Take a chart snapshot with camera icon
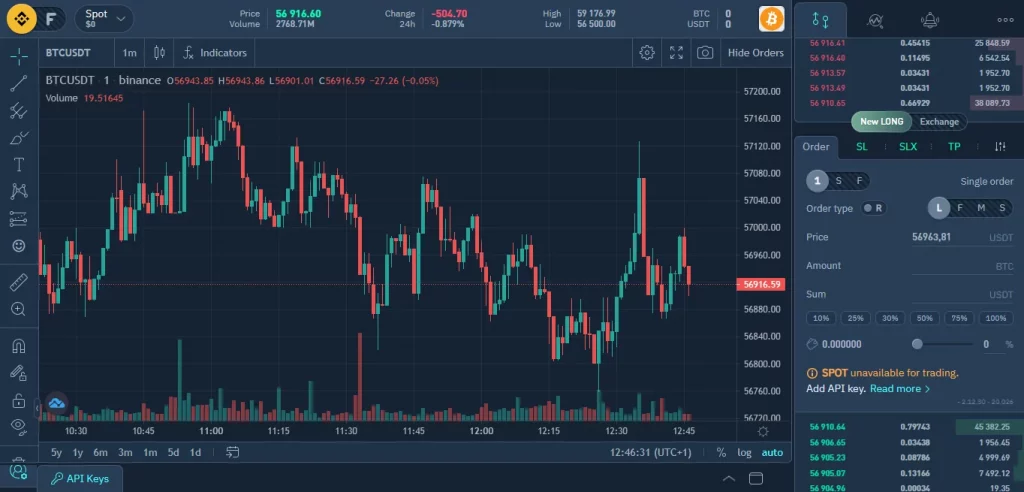This screenshot has width=1024, height=492. pos(705,53)
